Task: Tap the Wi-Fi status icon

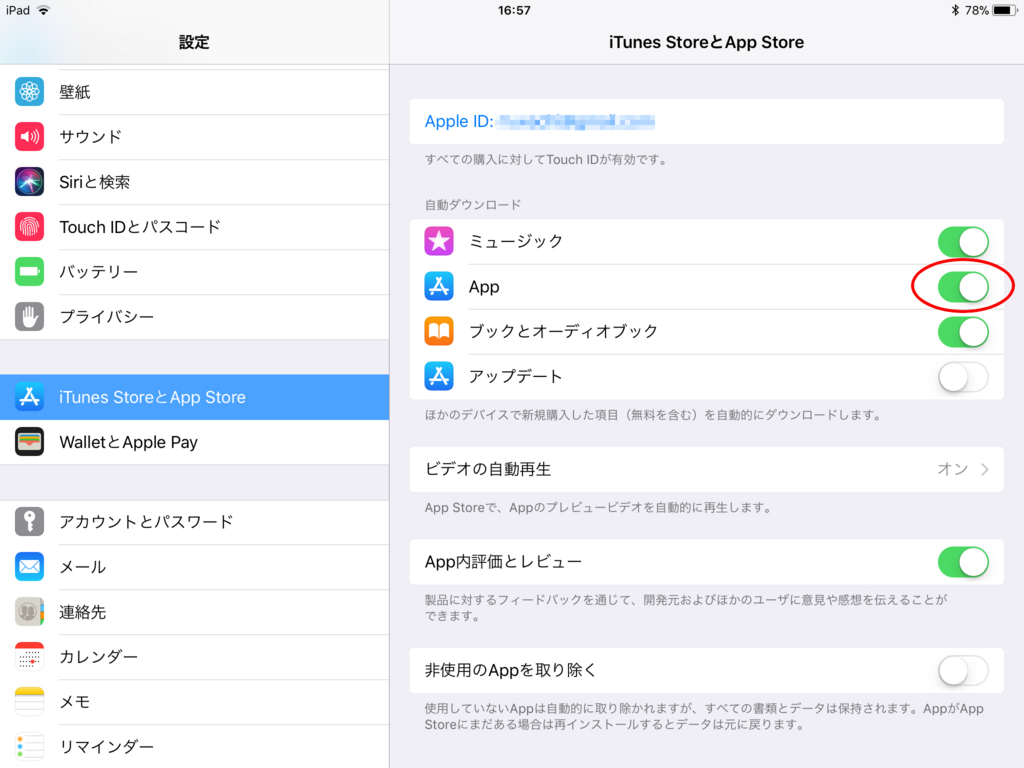Action: (x=44, y=10)
